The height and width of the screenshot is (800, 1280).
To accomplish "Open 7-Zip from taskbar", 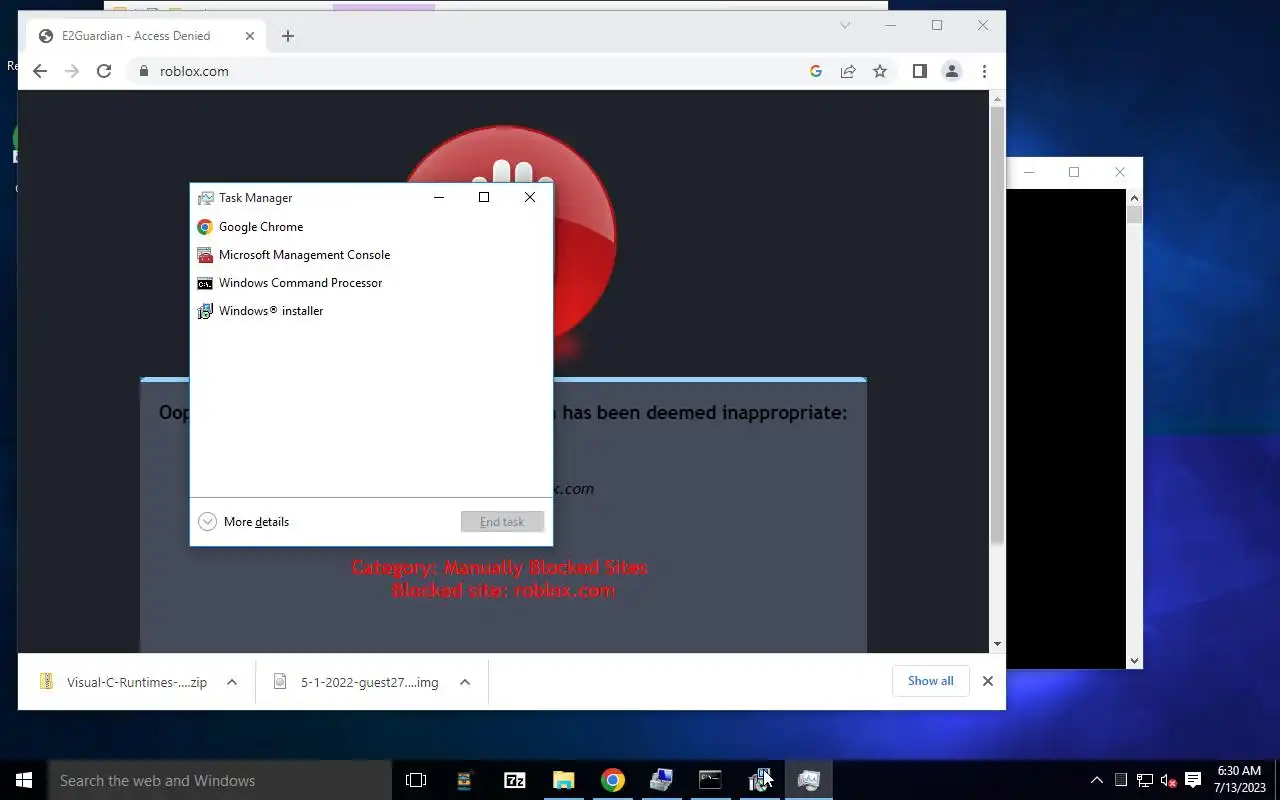I will [x=514, y=780].
